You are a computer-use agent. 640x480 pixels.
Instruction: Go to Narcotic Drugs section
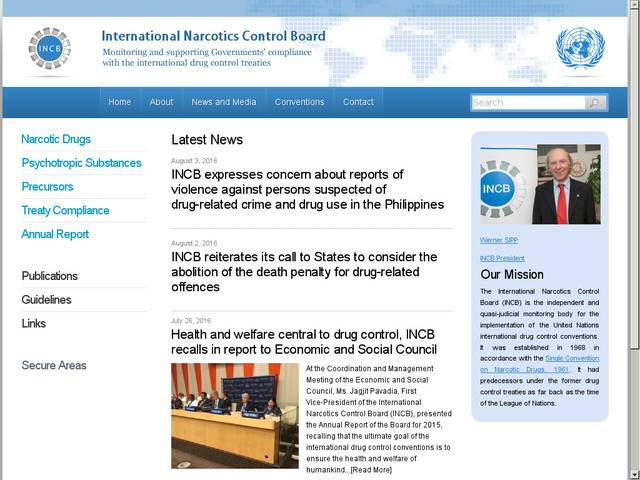(x=56, y=139)
